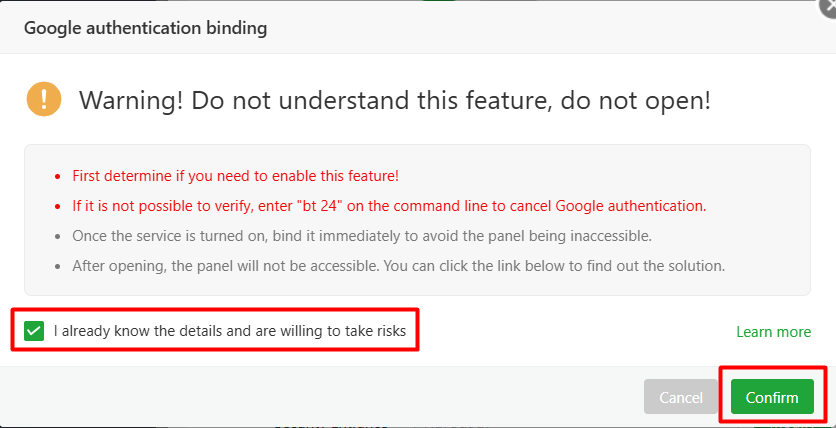Click the "Google authentication binding" dialog title
Image resolution: width=836 pixels, height=428 pixels.
(145, 28)
